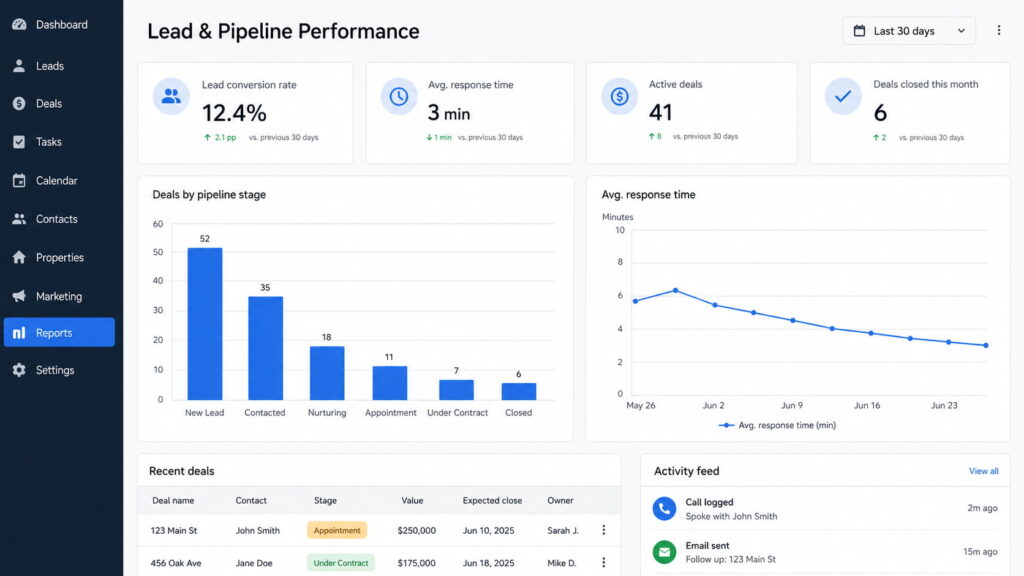Viewport: 1024px width, 576px height.
Task: Open Properties from the sidebar
Action: pyautogui.click(x=59, y=257)
